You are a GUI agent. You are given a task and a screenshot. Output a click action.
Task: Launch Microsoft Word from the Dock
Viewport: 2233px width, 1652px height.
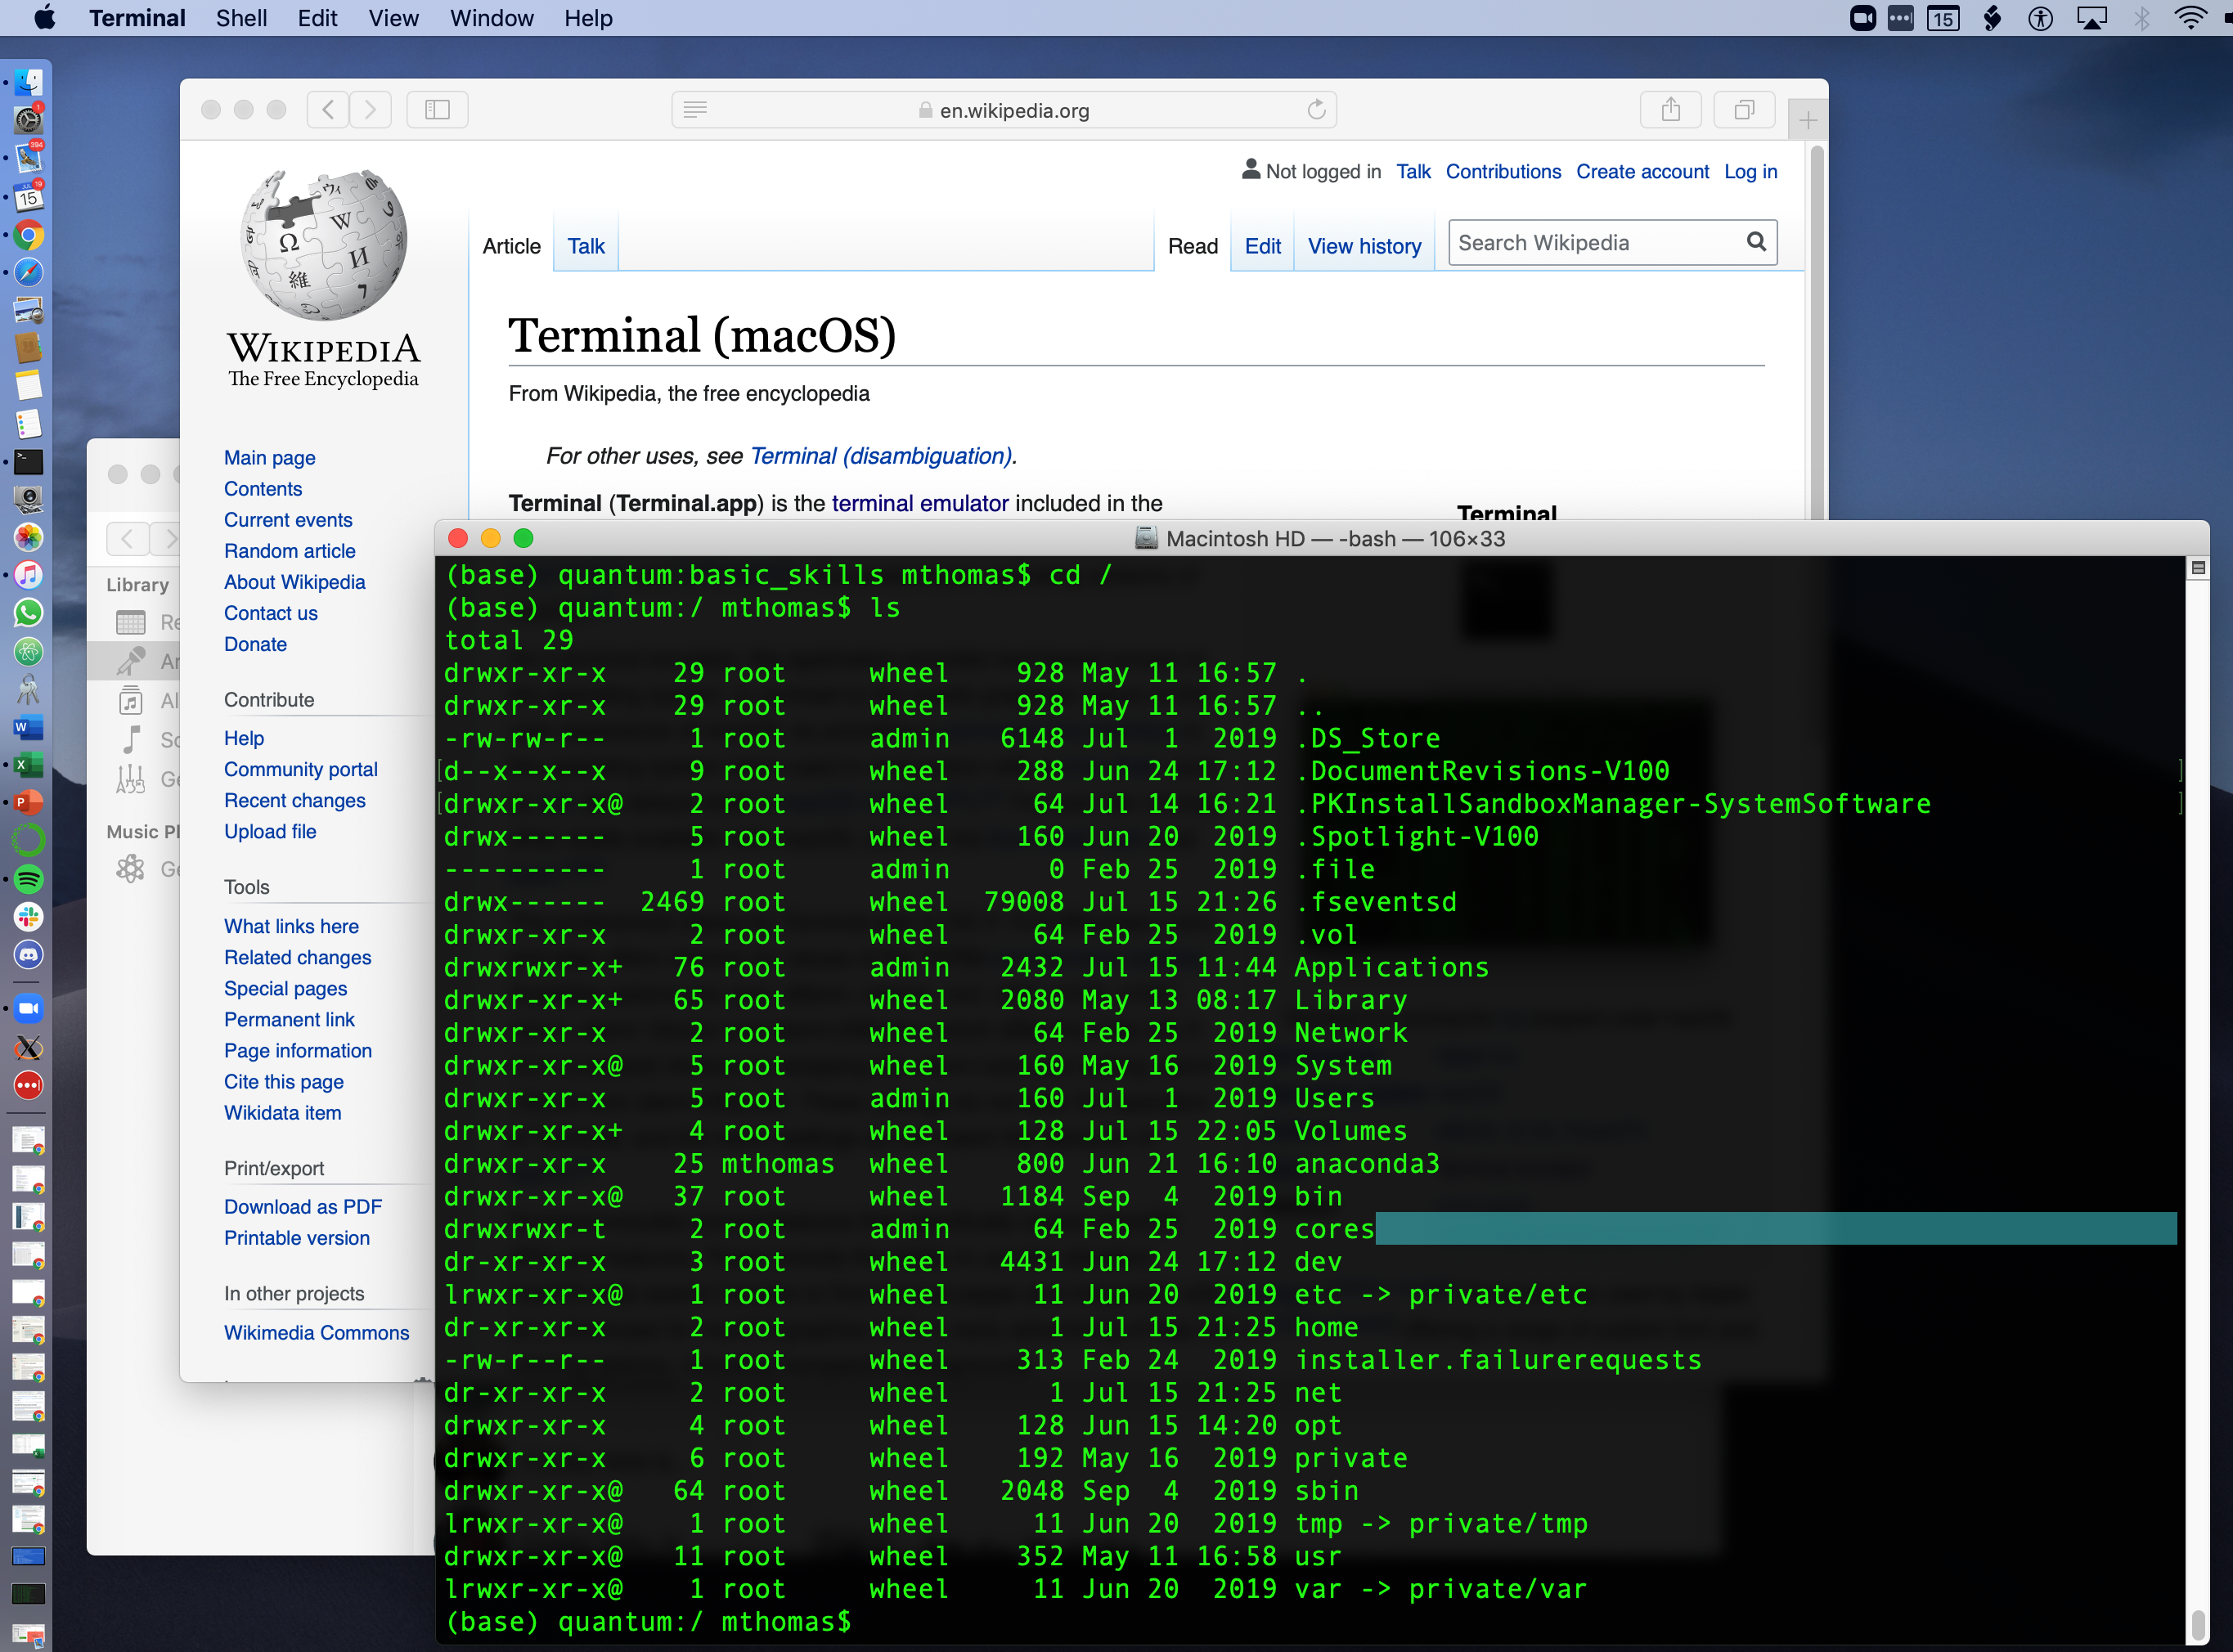[x=28, y=728]
